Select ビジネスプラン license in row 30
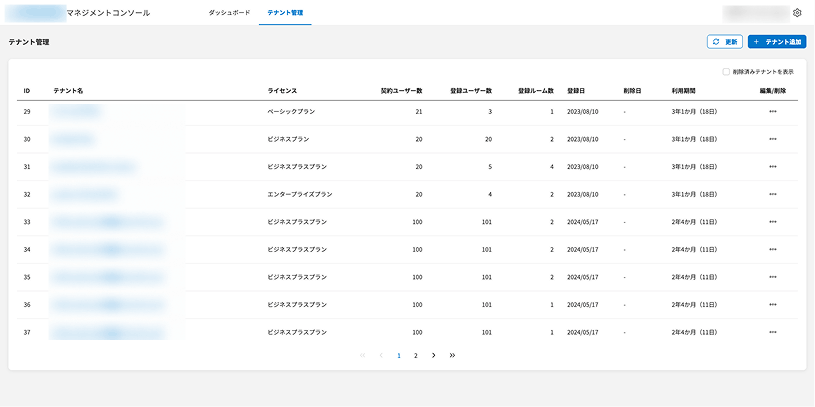The width and height of the screenshot is (815, 407). click(288, 139)
